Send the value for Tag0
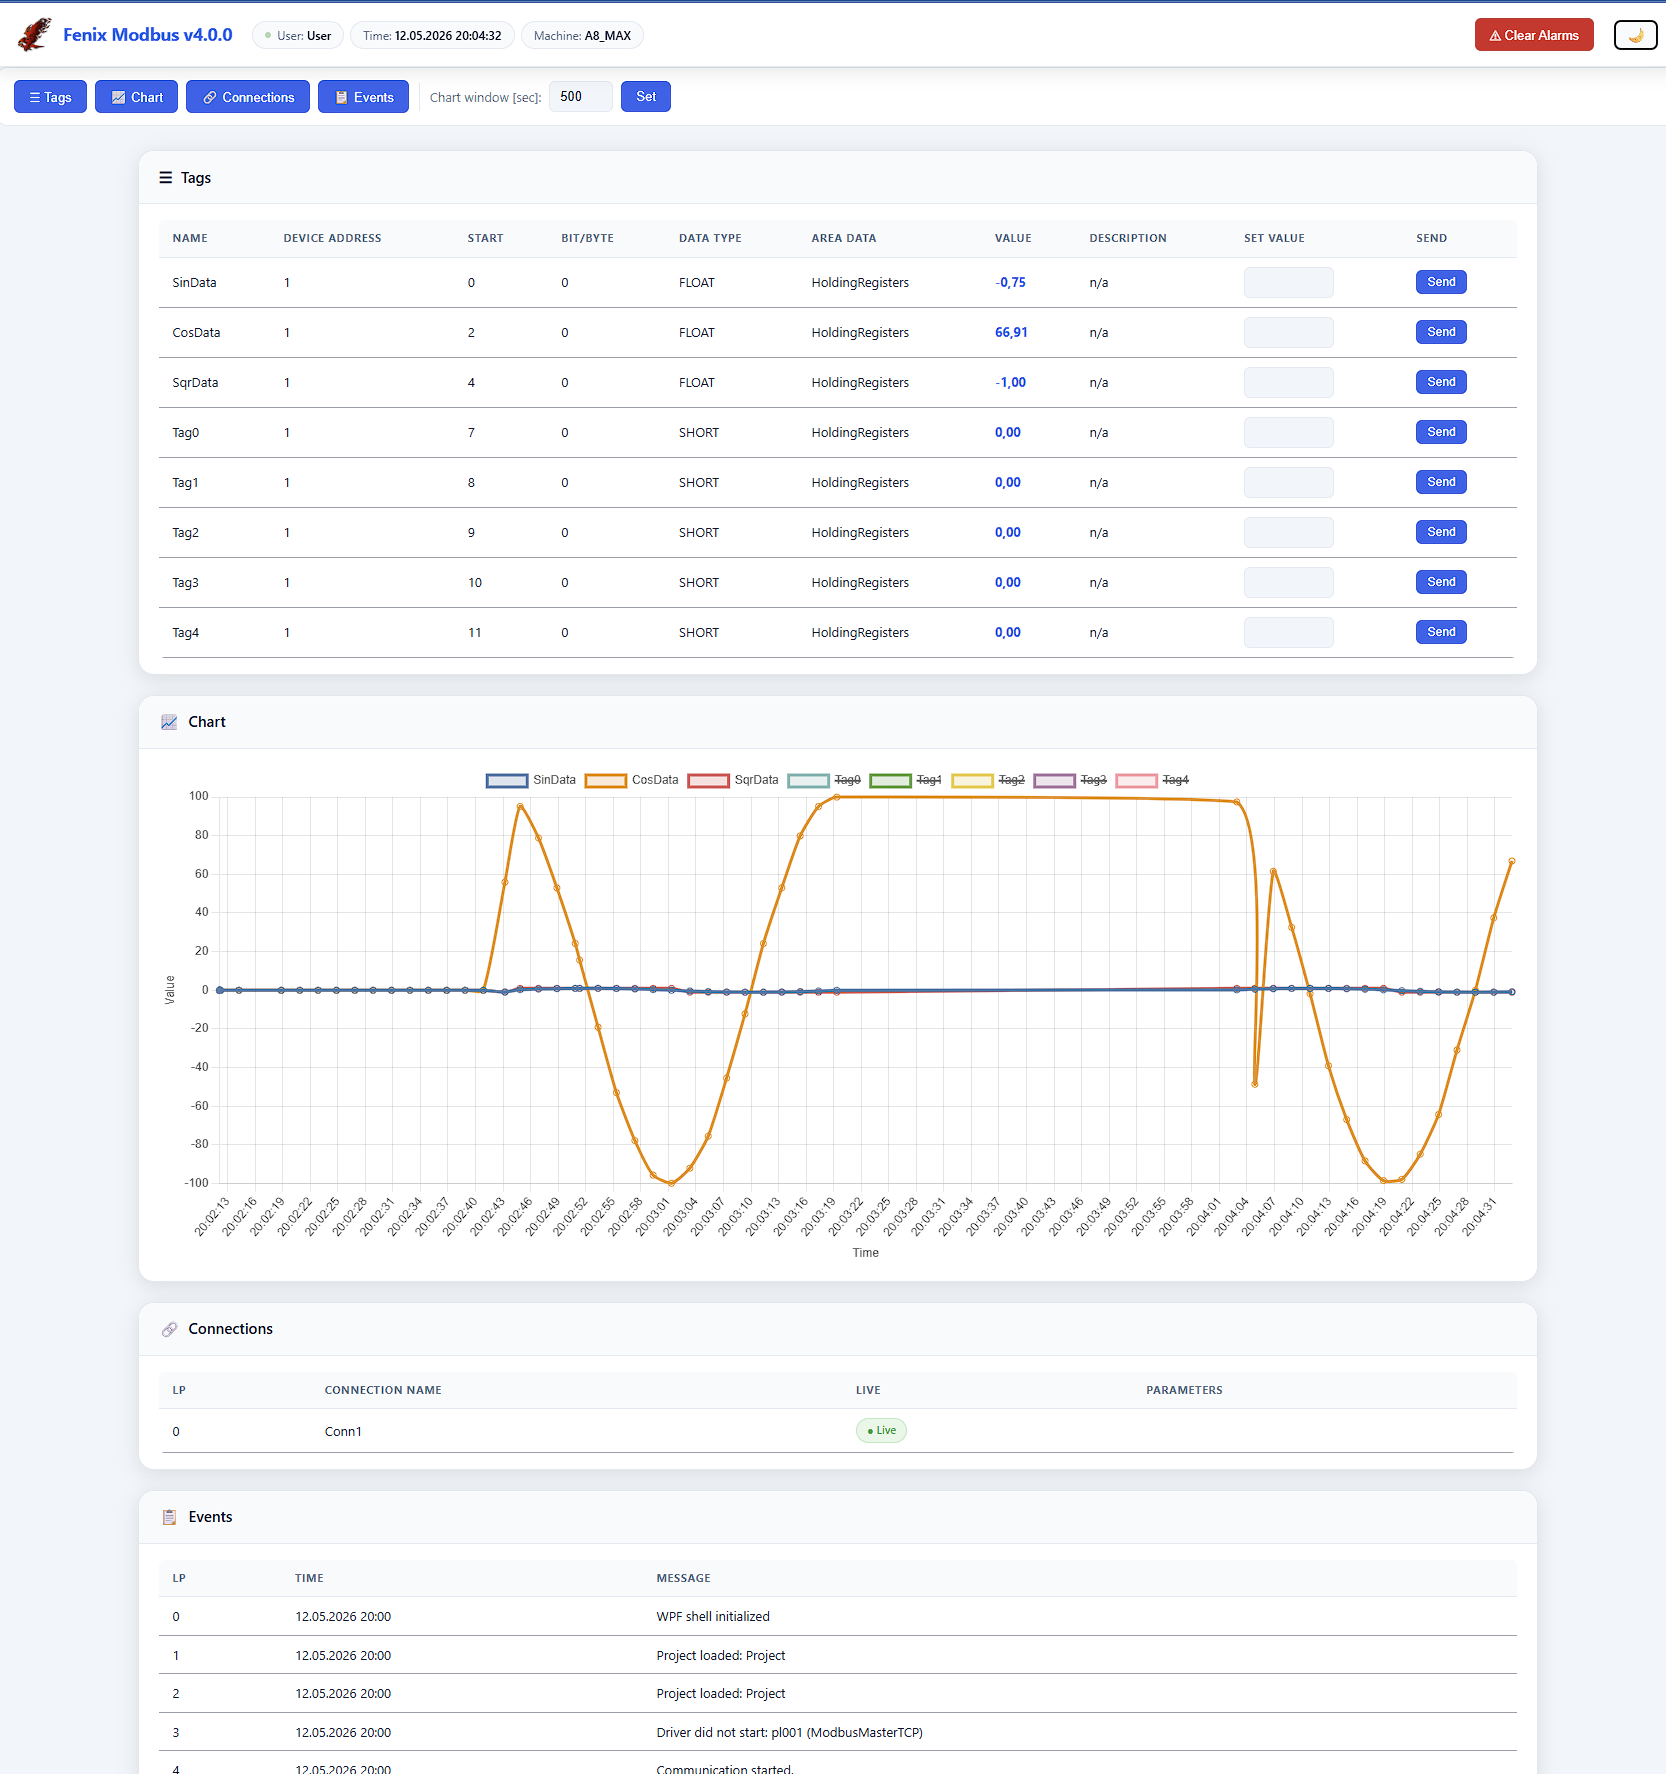The width and height of the screenshot is (1666, 1774). click(1441, 432)
